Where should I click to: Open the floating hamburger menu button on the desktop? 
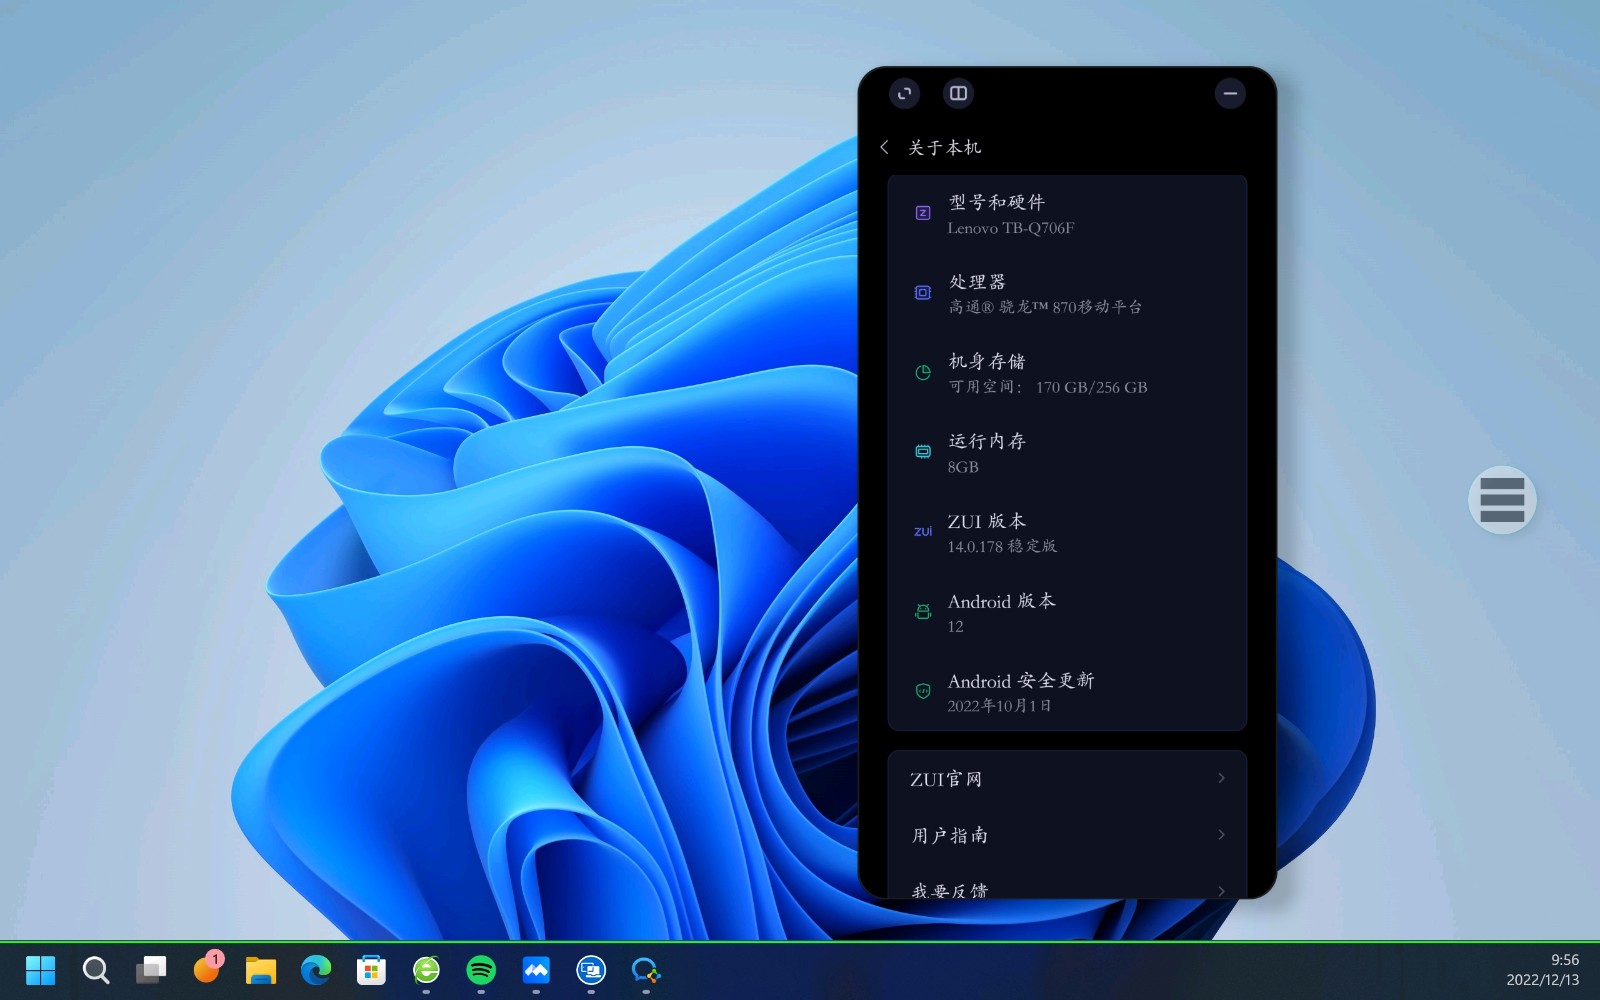coord(1502,500)
